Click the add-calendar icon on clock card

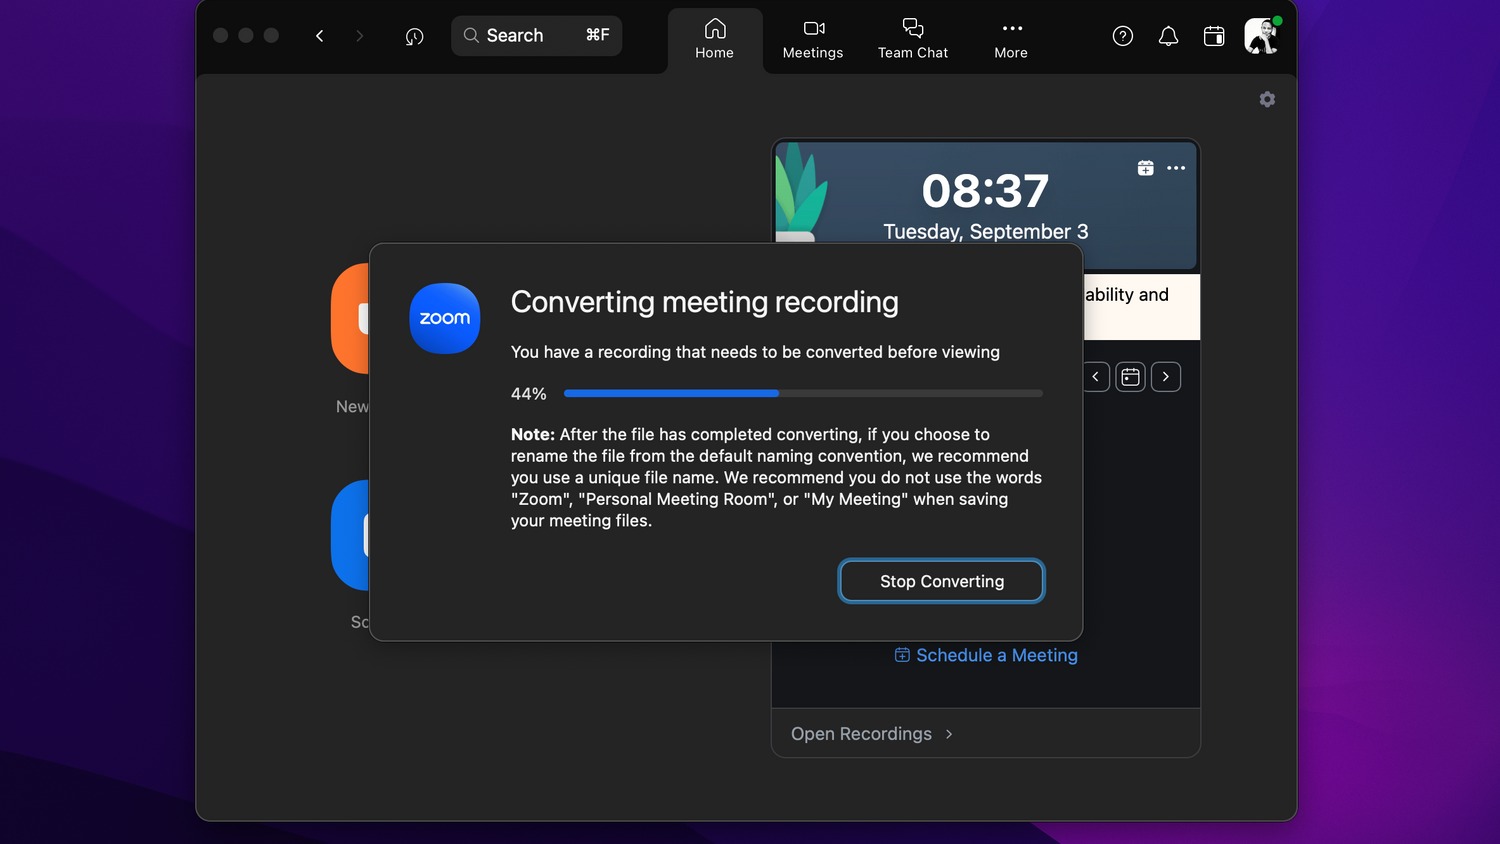[x=1145, y=168]
